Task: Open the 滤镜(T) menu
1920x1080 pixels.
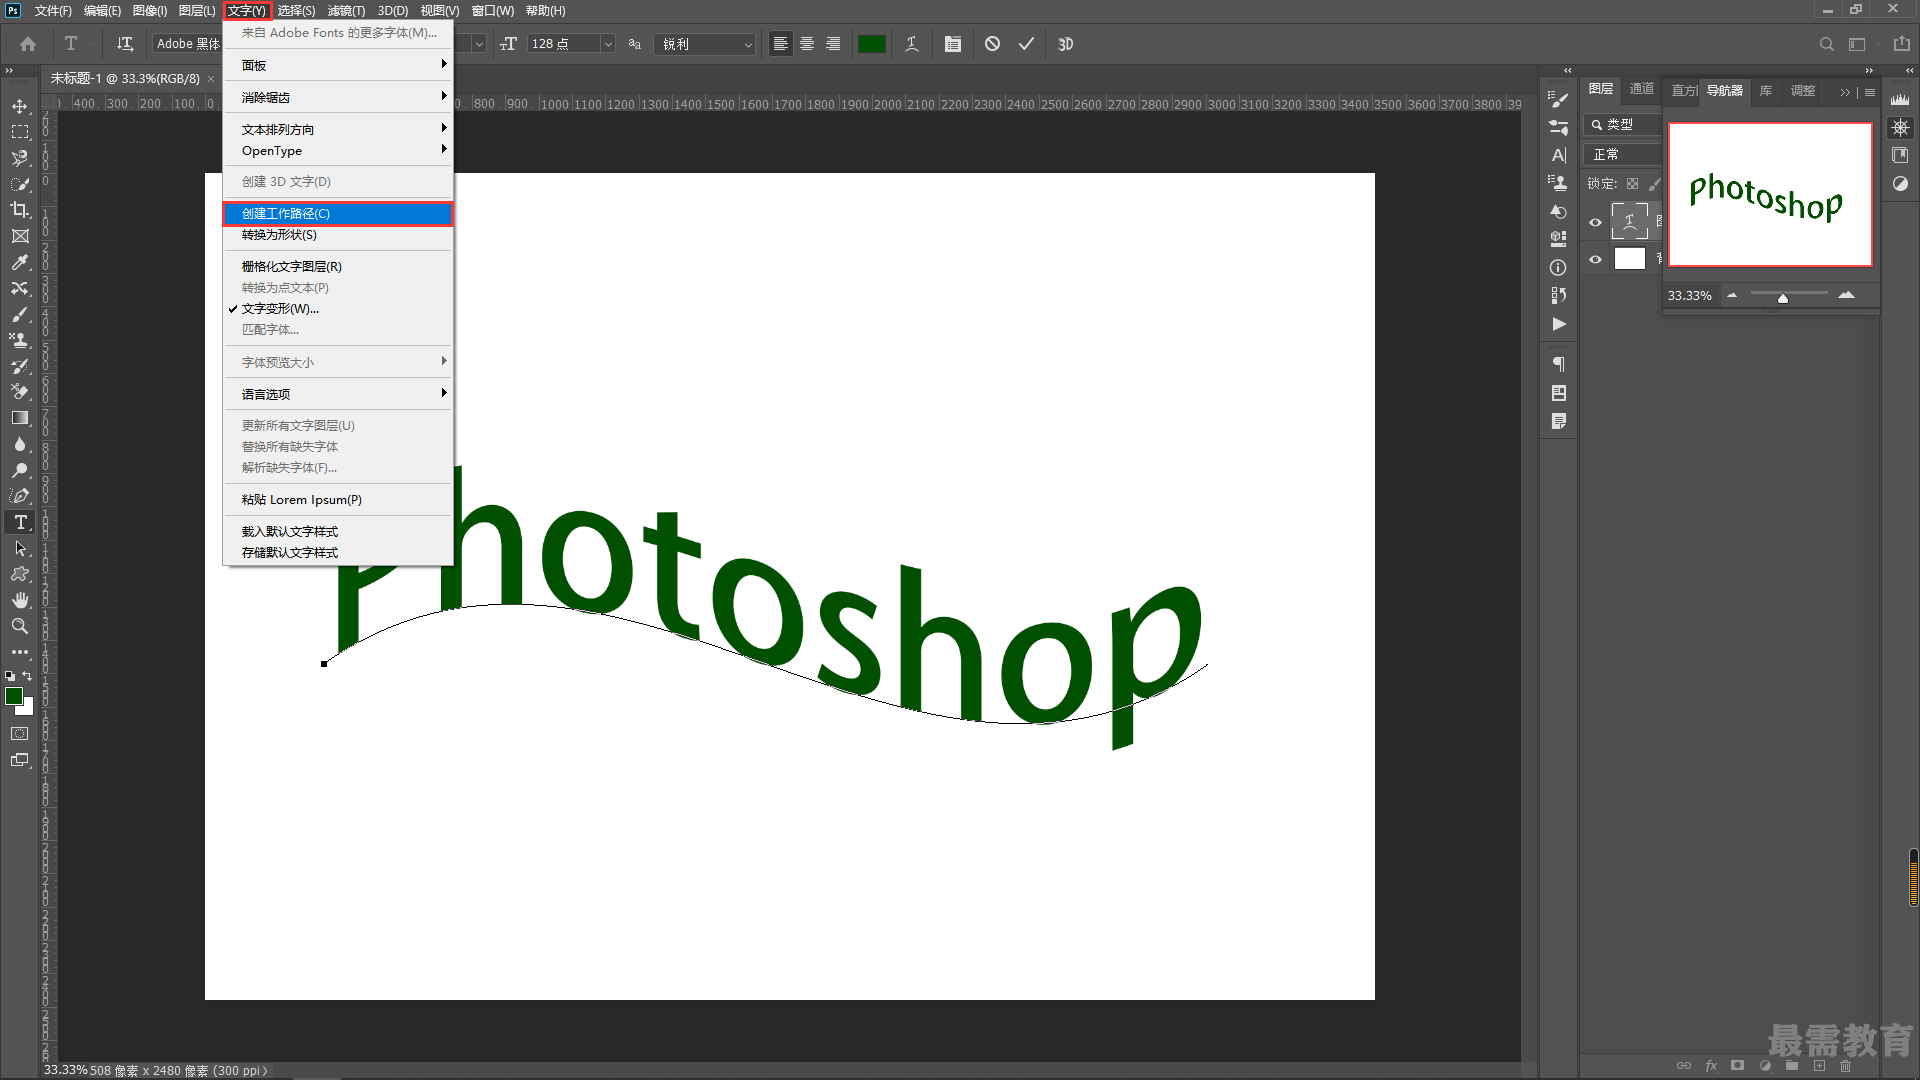Action: pos(346,11)
